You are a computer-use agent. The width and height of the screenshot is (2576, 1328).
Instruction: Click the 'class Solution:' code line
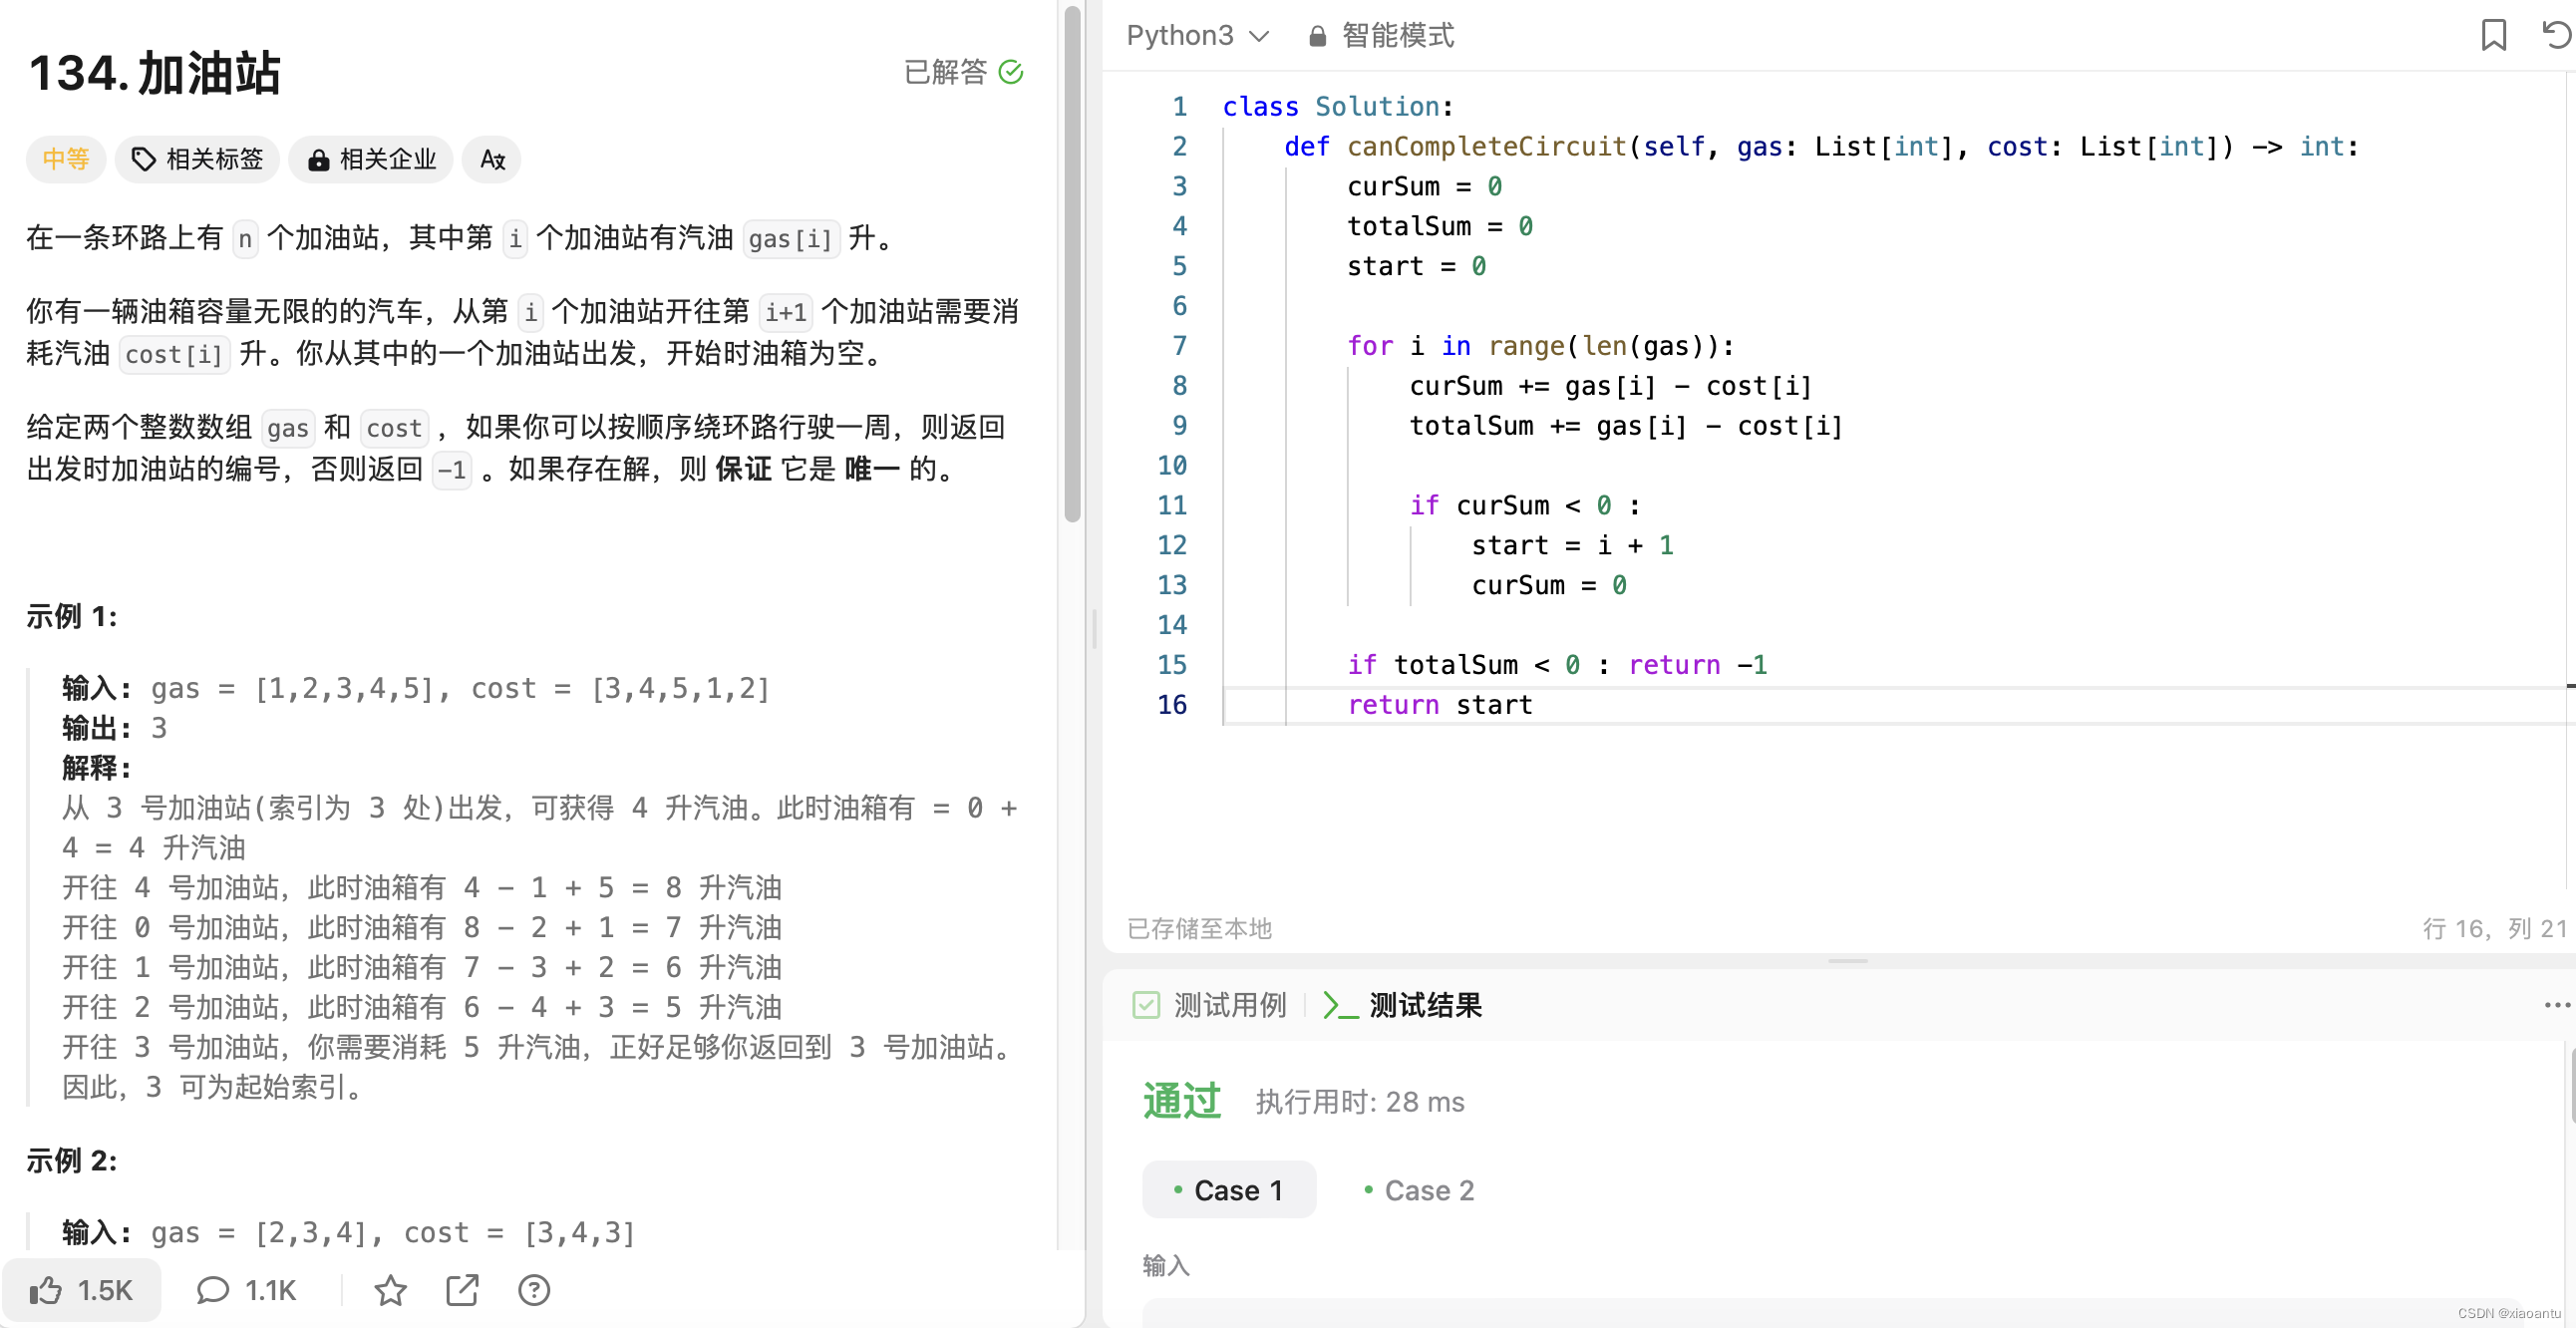(x=1338, y=106)
